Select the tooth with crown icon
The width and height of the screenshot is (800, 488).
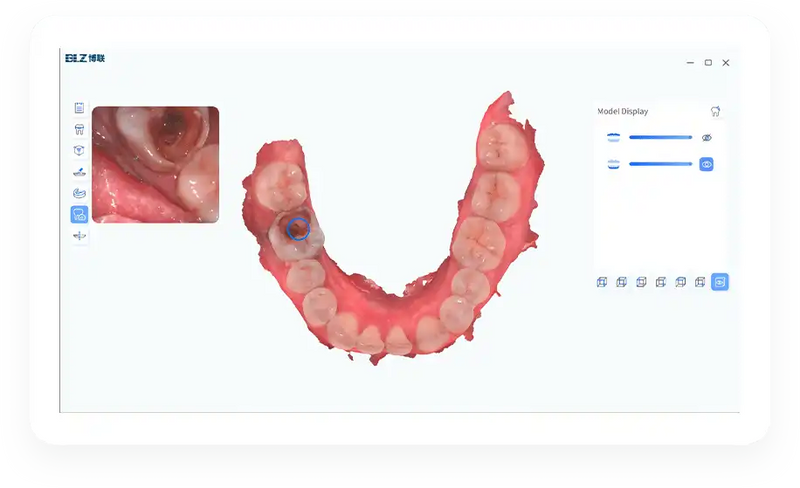point(79,129)
